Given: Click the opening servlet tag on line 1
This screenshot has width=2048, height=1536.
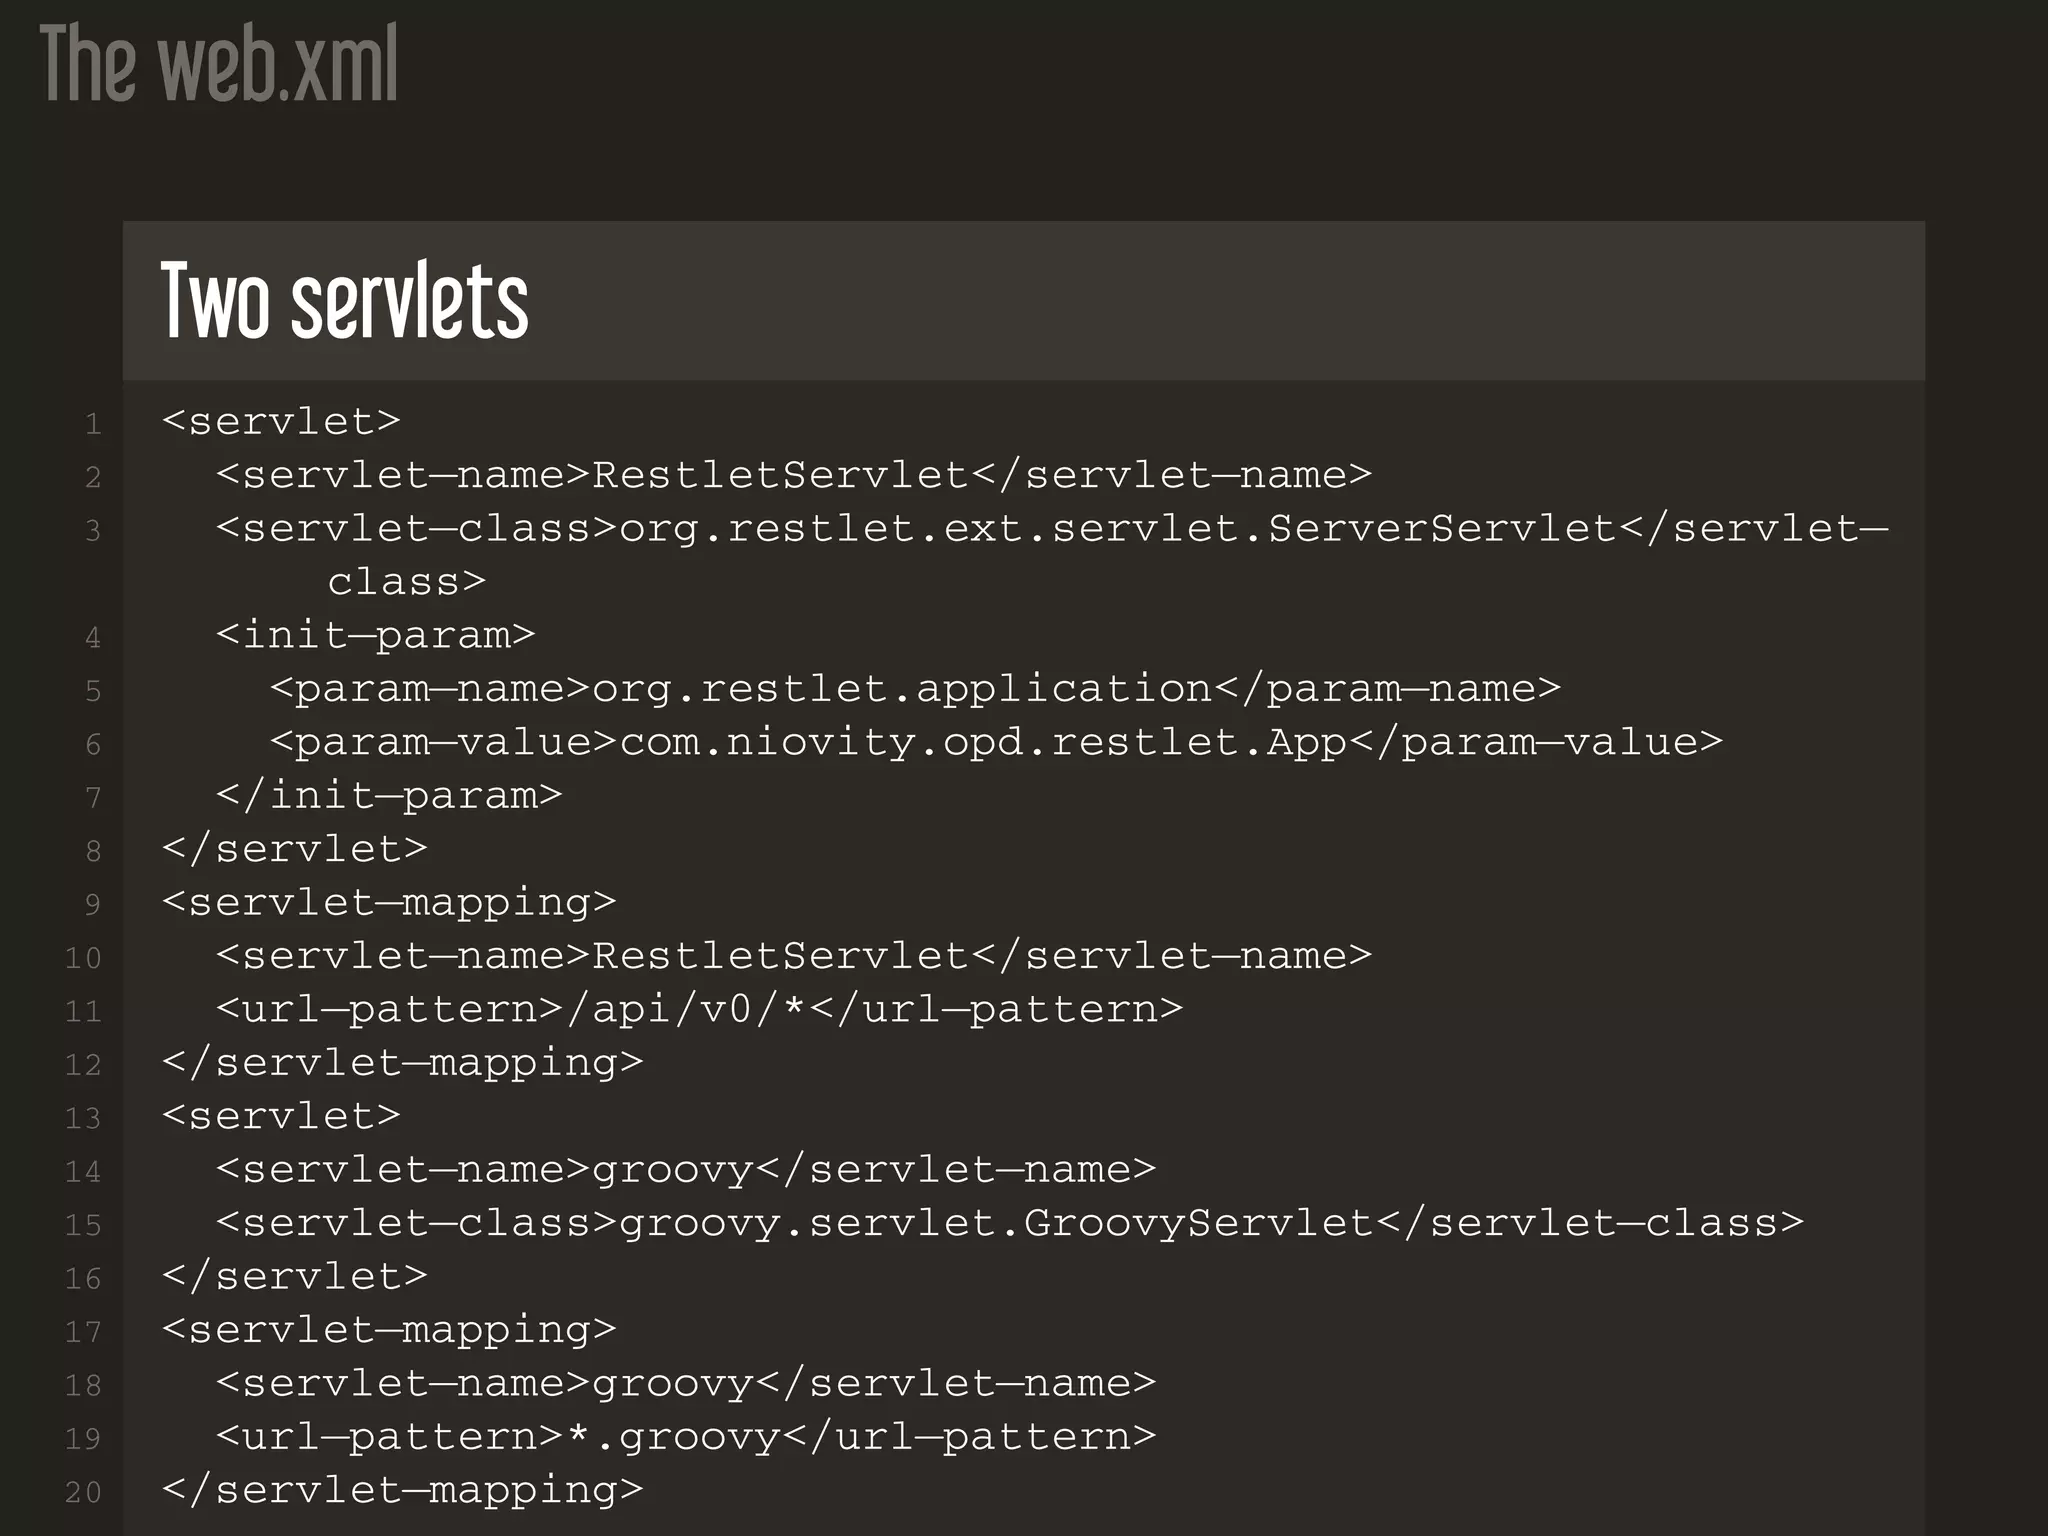Looking at the screenshot, I should tap(281, 421).
